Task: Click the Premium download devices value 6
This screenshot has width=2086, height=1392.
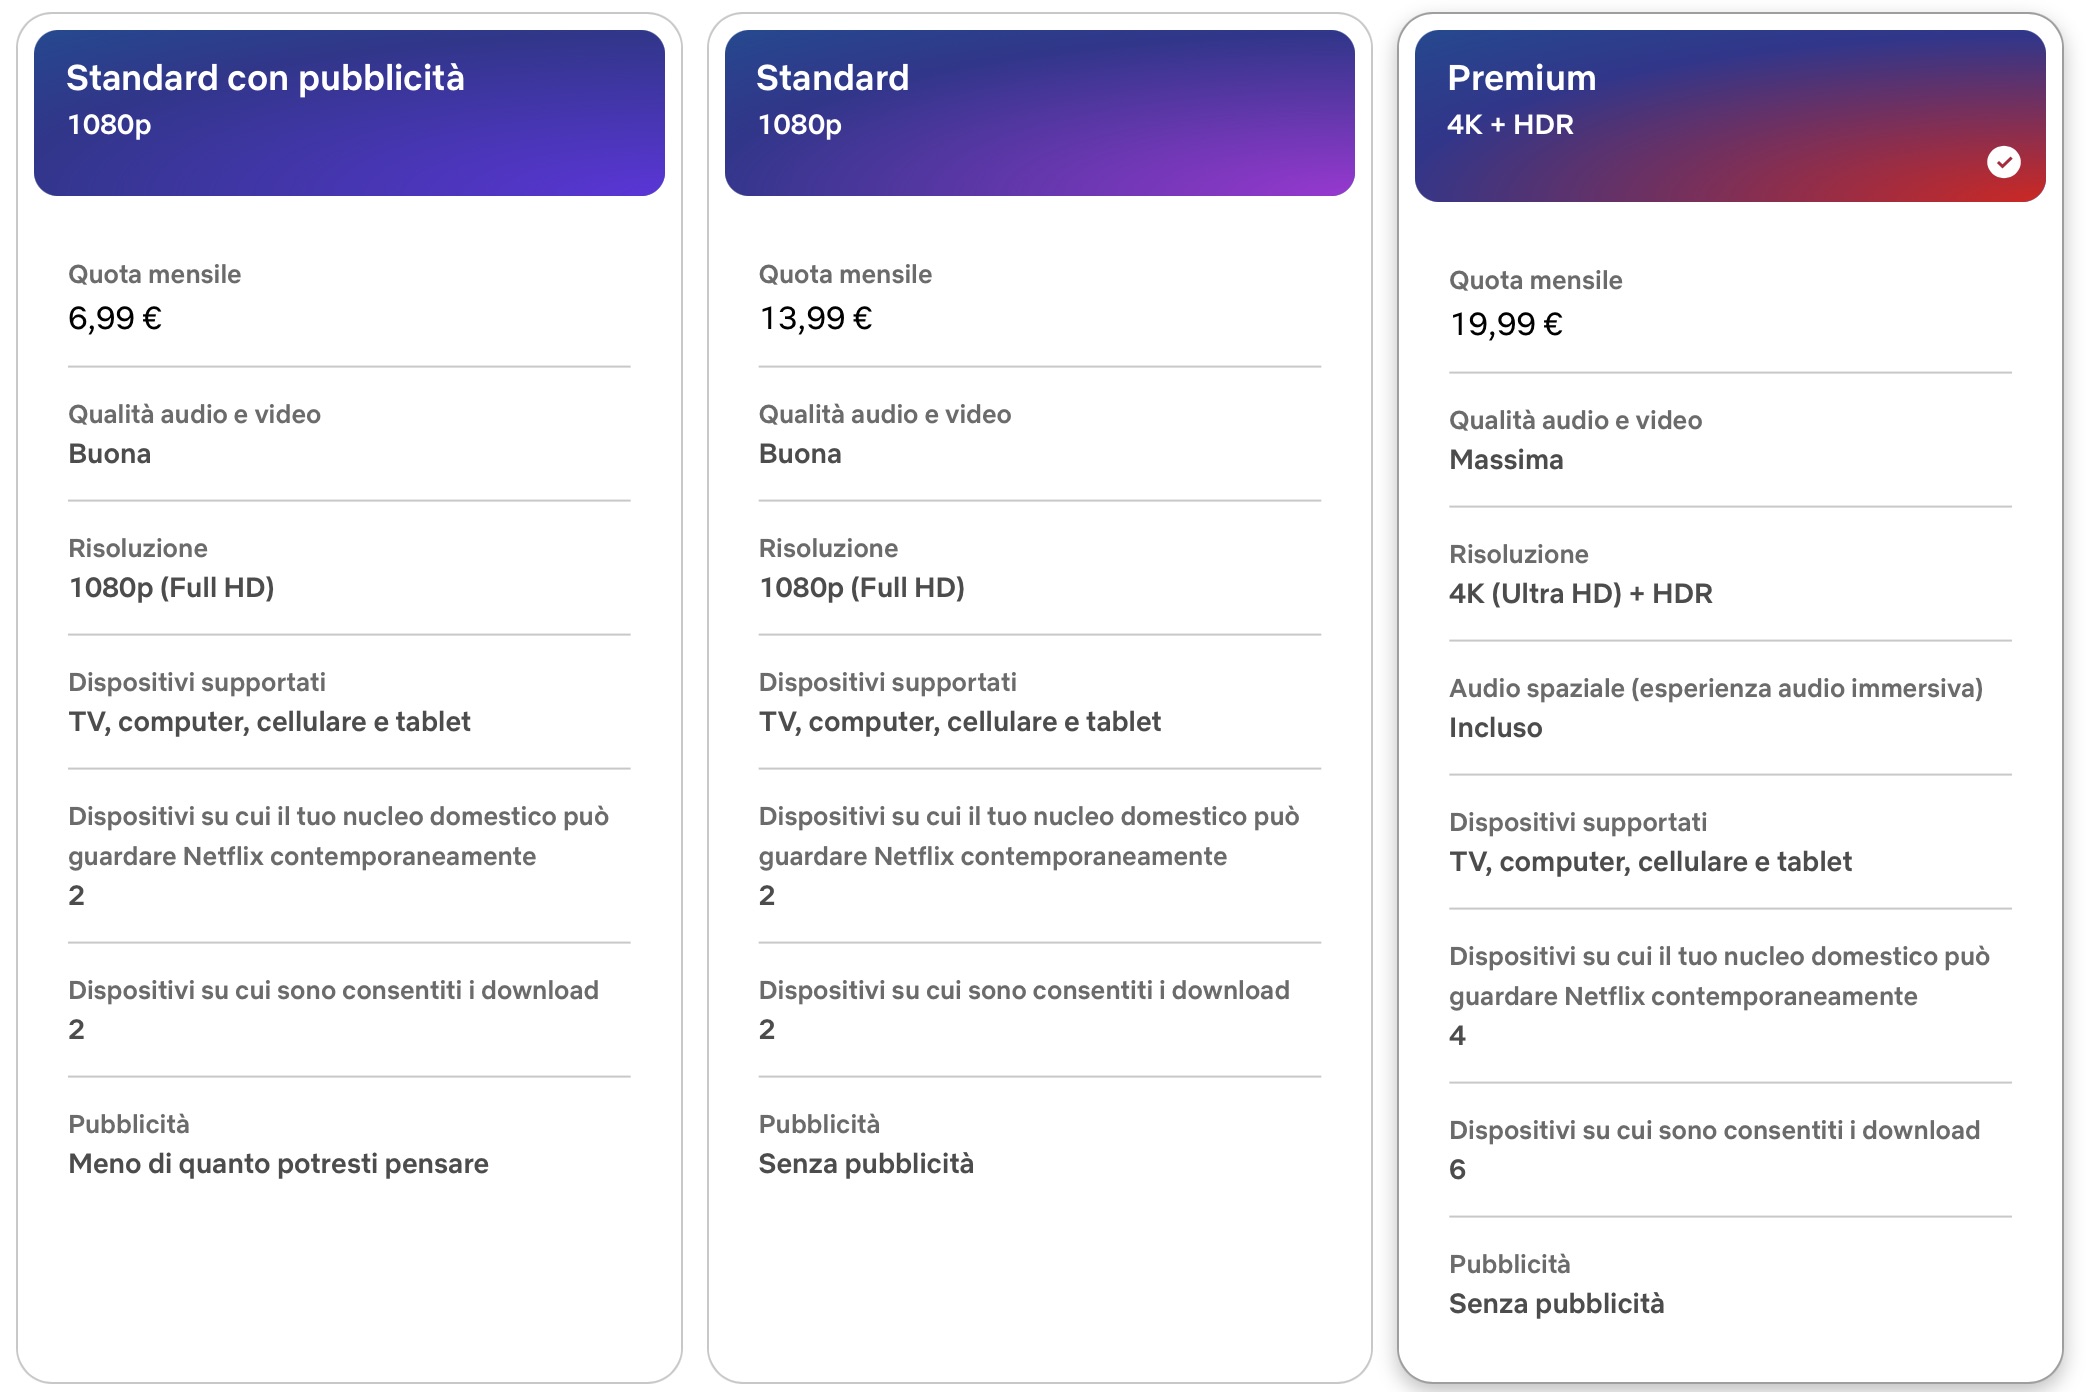Action: click(x=1457, y=1170)
